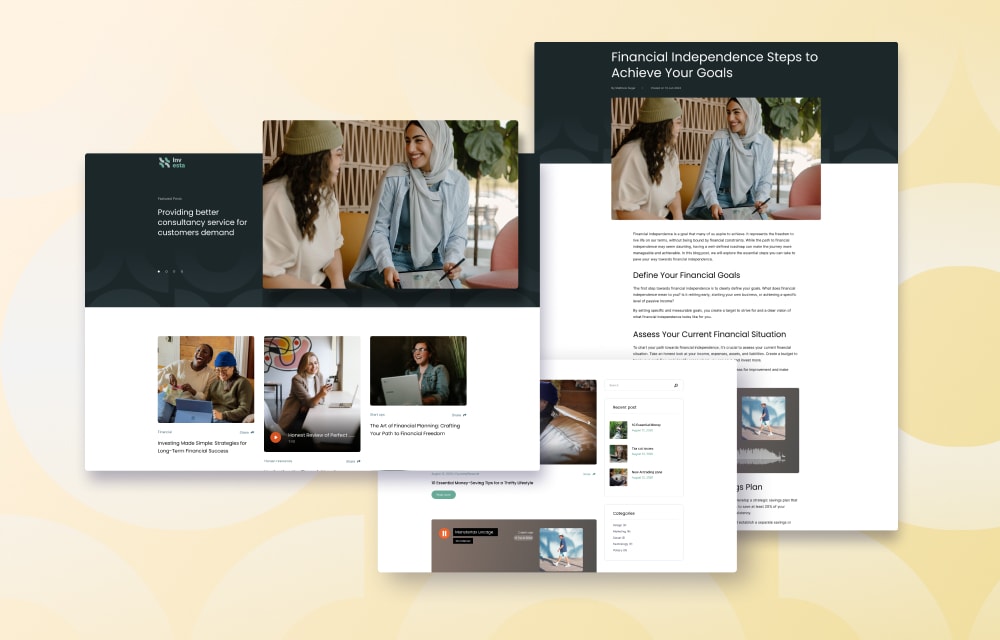1000x640 pixels.
Task: Click the laughing friends with laptop thumbnail
Action: (x=206, y=379)
